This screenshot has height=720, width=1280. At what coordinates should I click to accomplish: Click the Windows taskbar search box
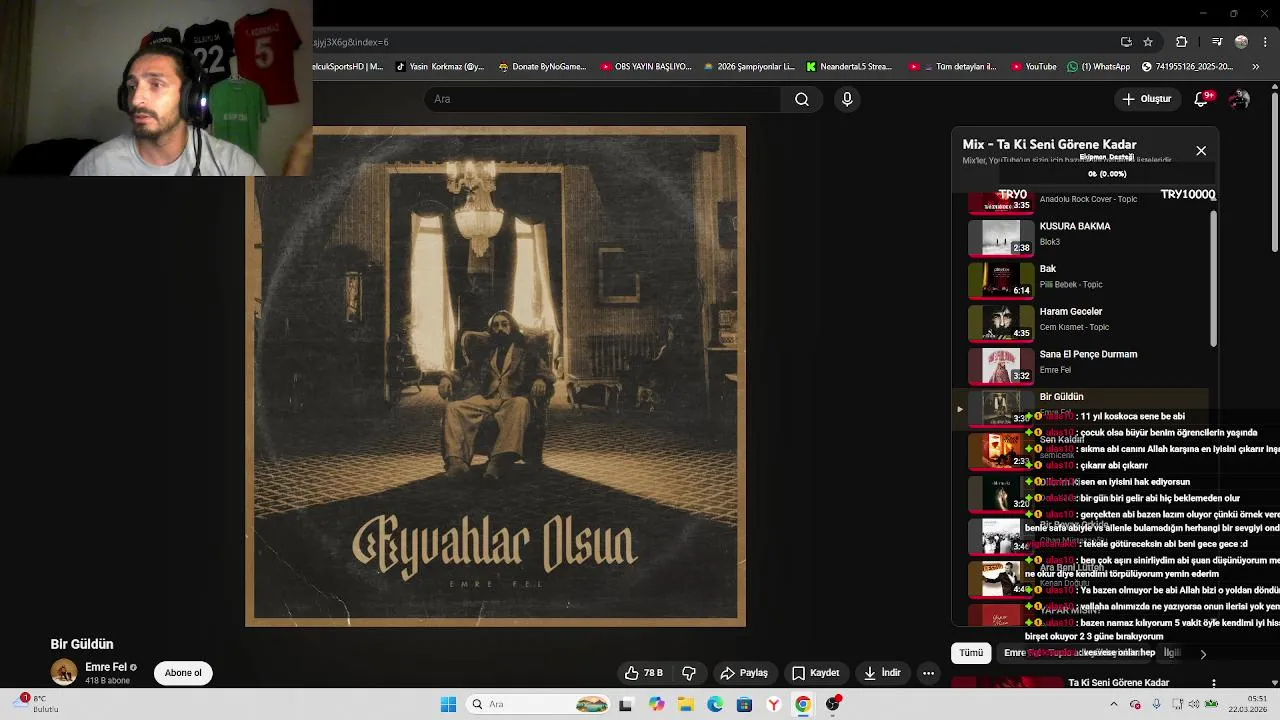click(x=540, y=704)
